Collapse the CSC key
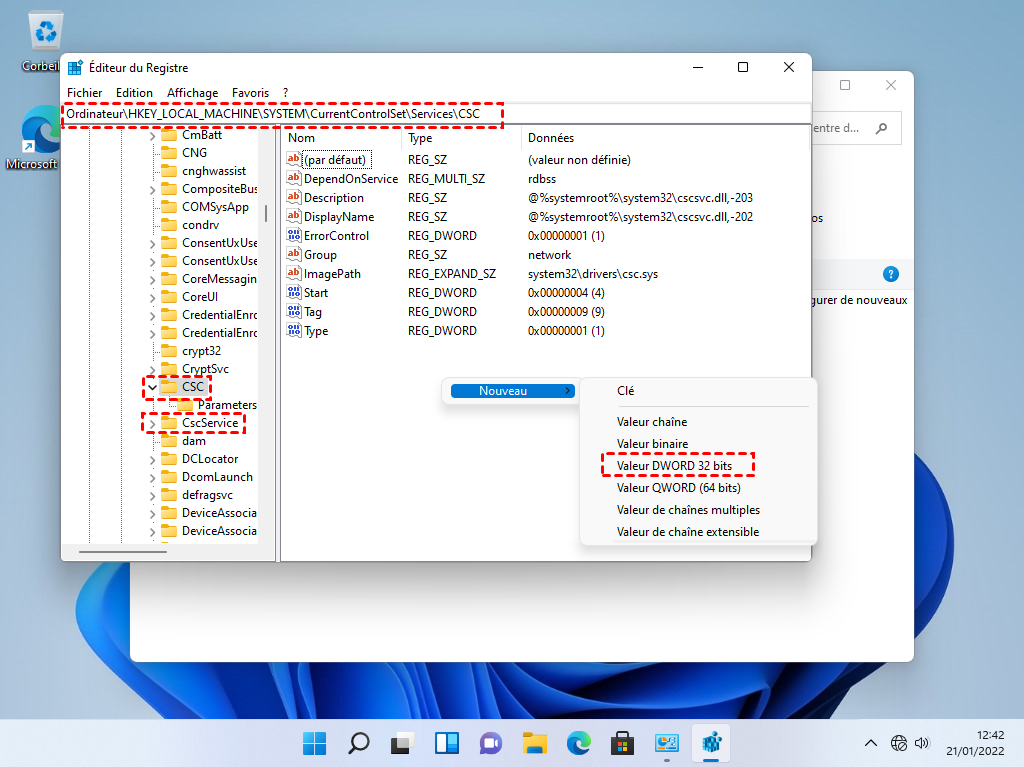 pos(152,387)
